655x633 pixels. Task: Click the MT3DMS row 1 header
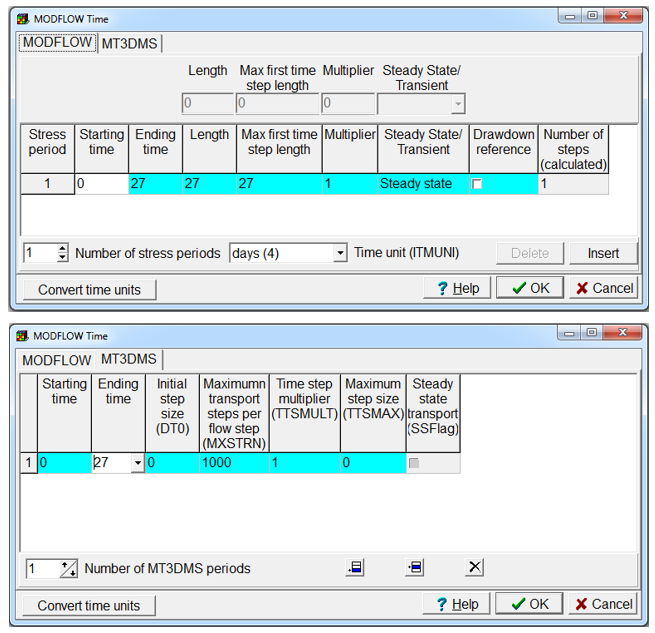29,463
